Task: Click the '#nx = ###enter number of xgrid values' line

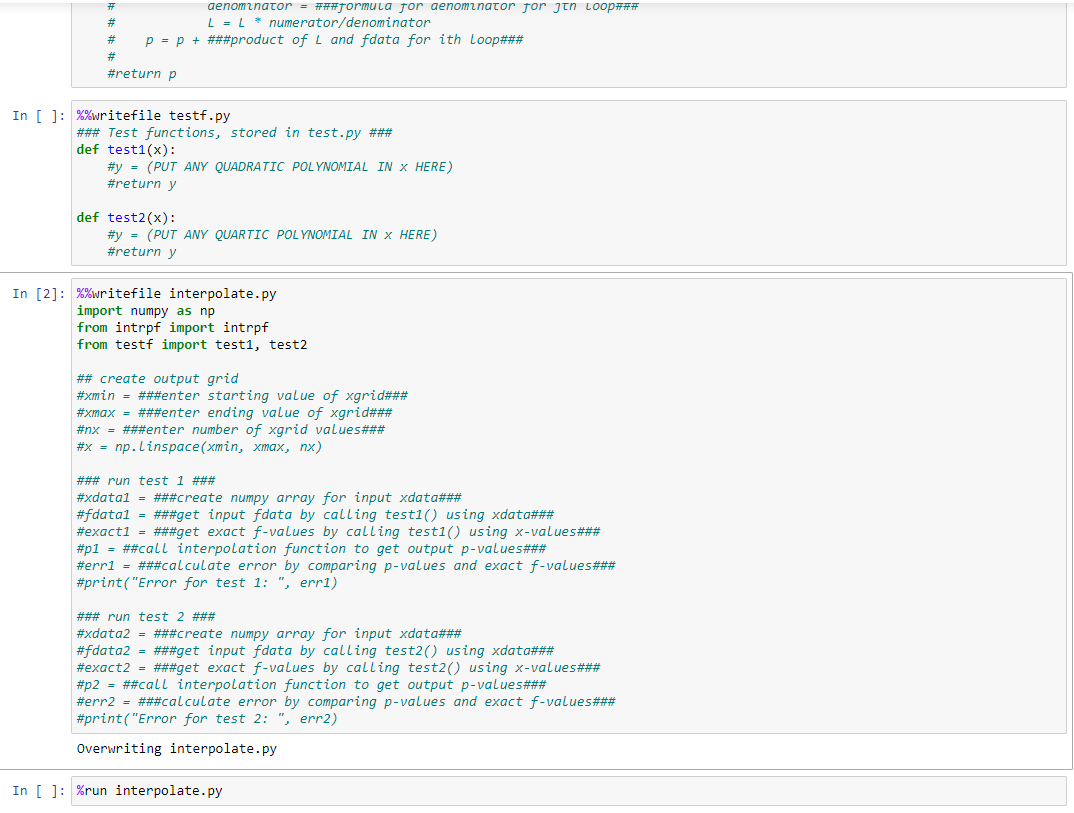Action: pyautogui.click(x=231, y=430)
